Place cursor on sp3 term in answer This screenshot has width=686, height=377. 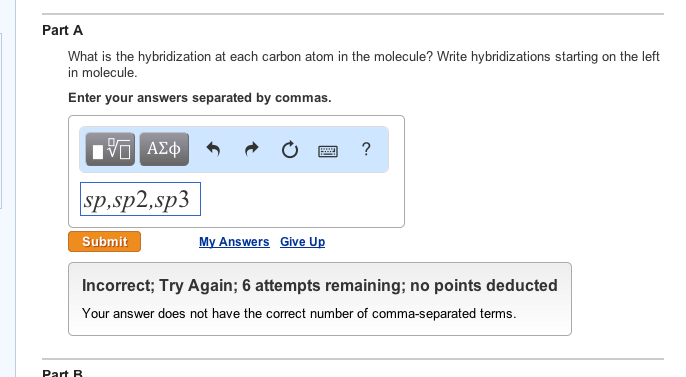click(x=172, y=201)
